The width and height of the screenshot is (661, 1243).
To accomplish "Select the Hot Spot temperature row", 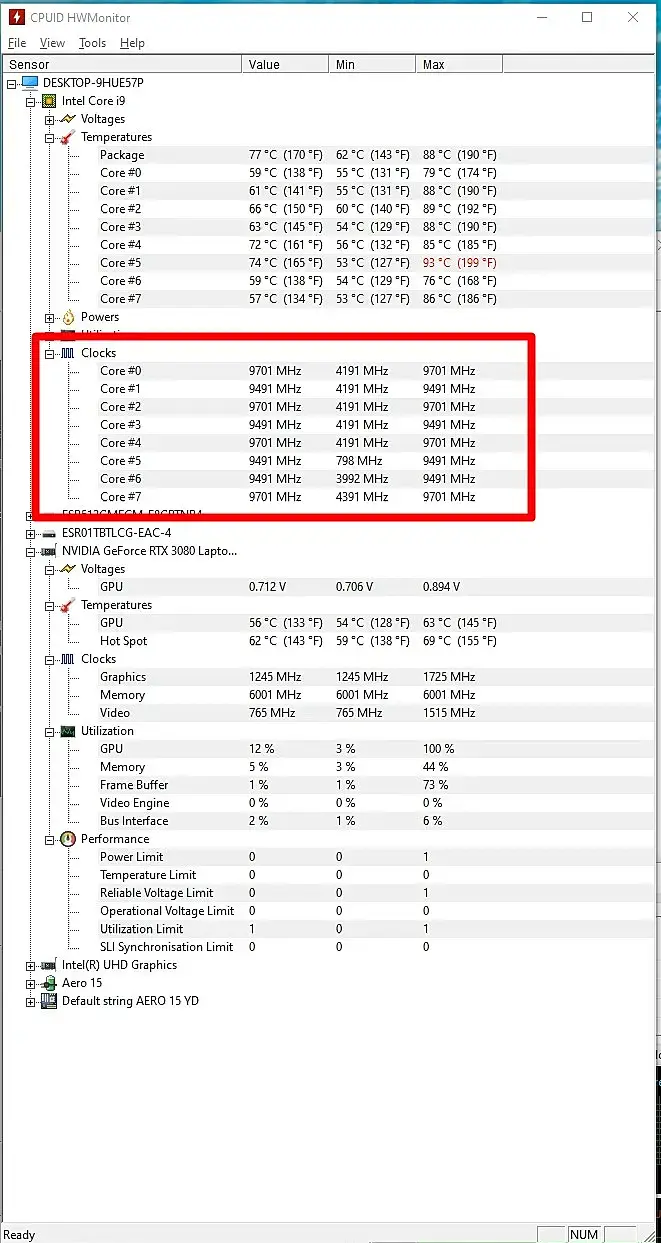I will click(123, 641).
